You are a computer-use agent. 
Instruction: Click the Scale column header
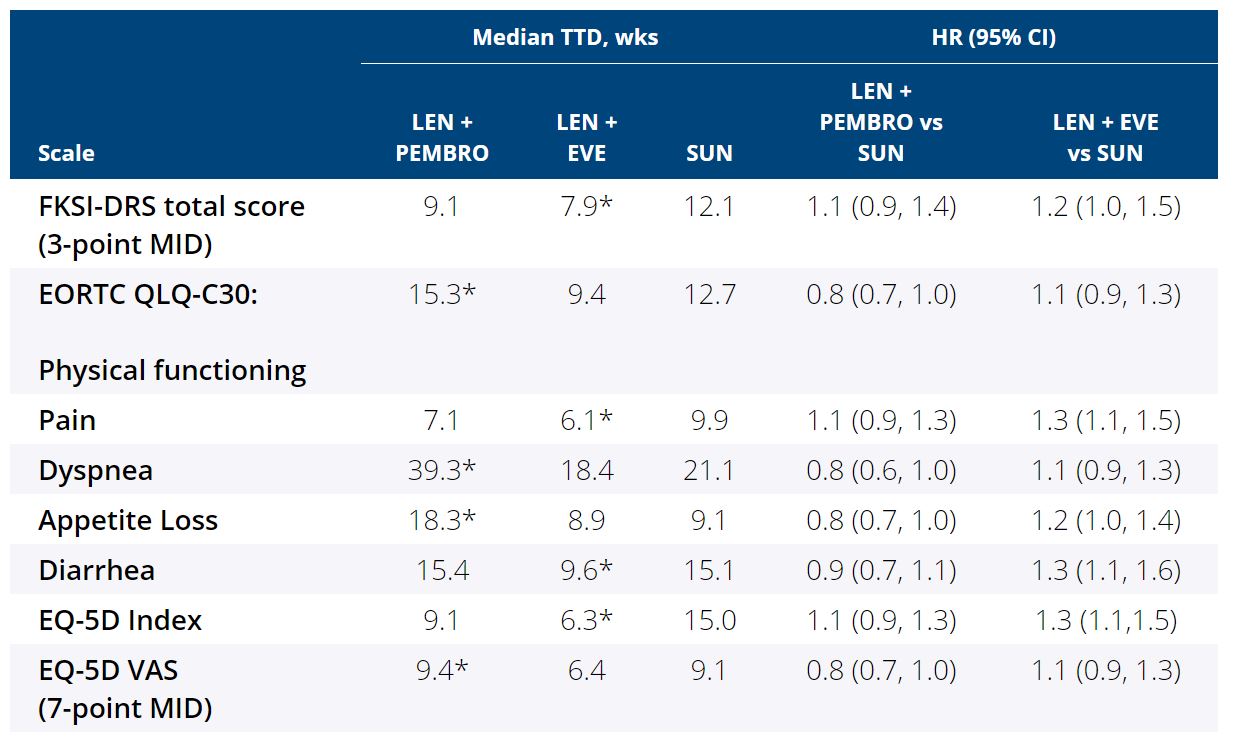tap(66, 153)
